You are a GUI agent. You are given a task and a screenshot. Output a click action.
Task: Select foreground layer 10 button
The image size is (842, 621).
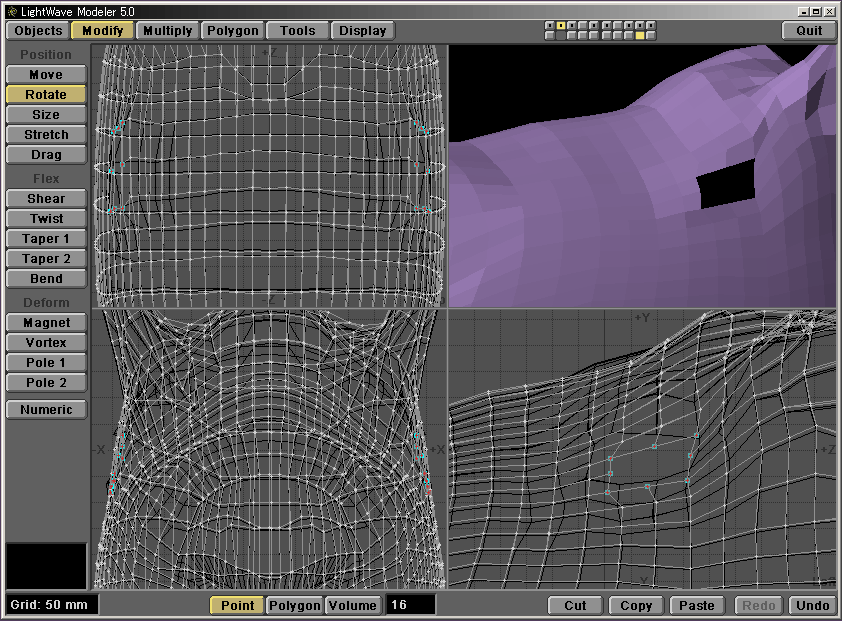tap(652, 24)
